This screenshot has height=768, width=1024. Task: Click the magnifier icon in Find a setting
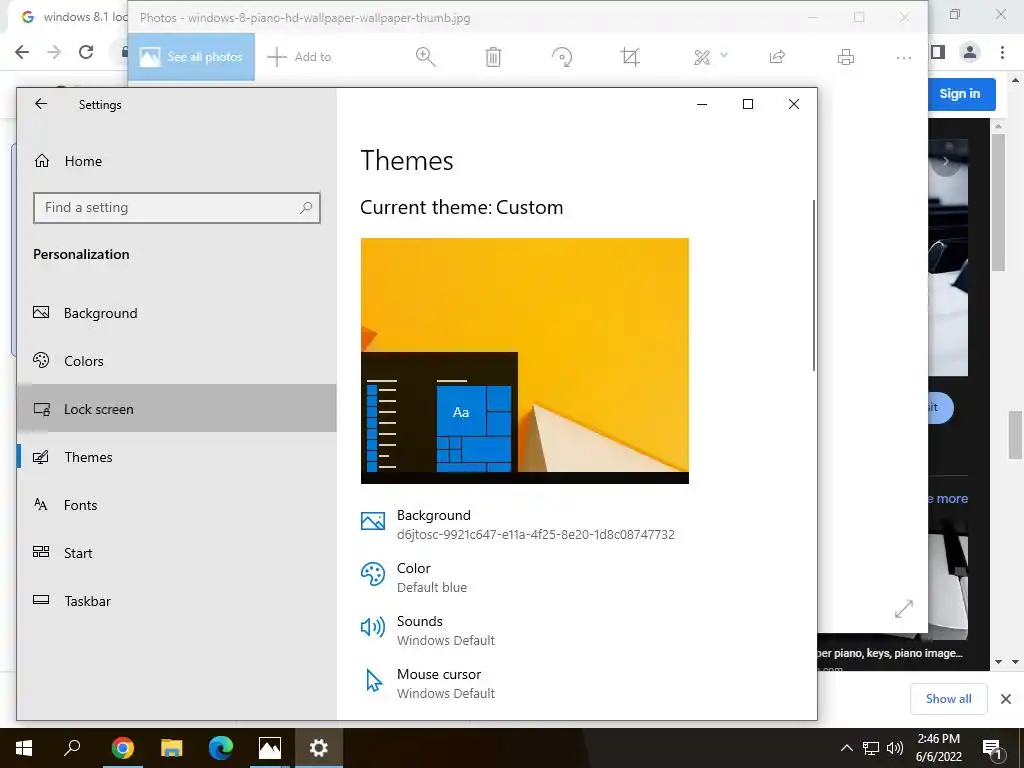(x=306, y=208)
